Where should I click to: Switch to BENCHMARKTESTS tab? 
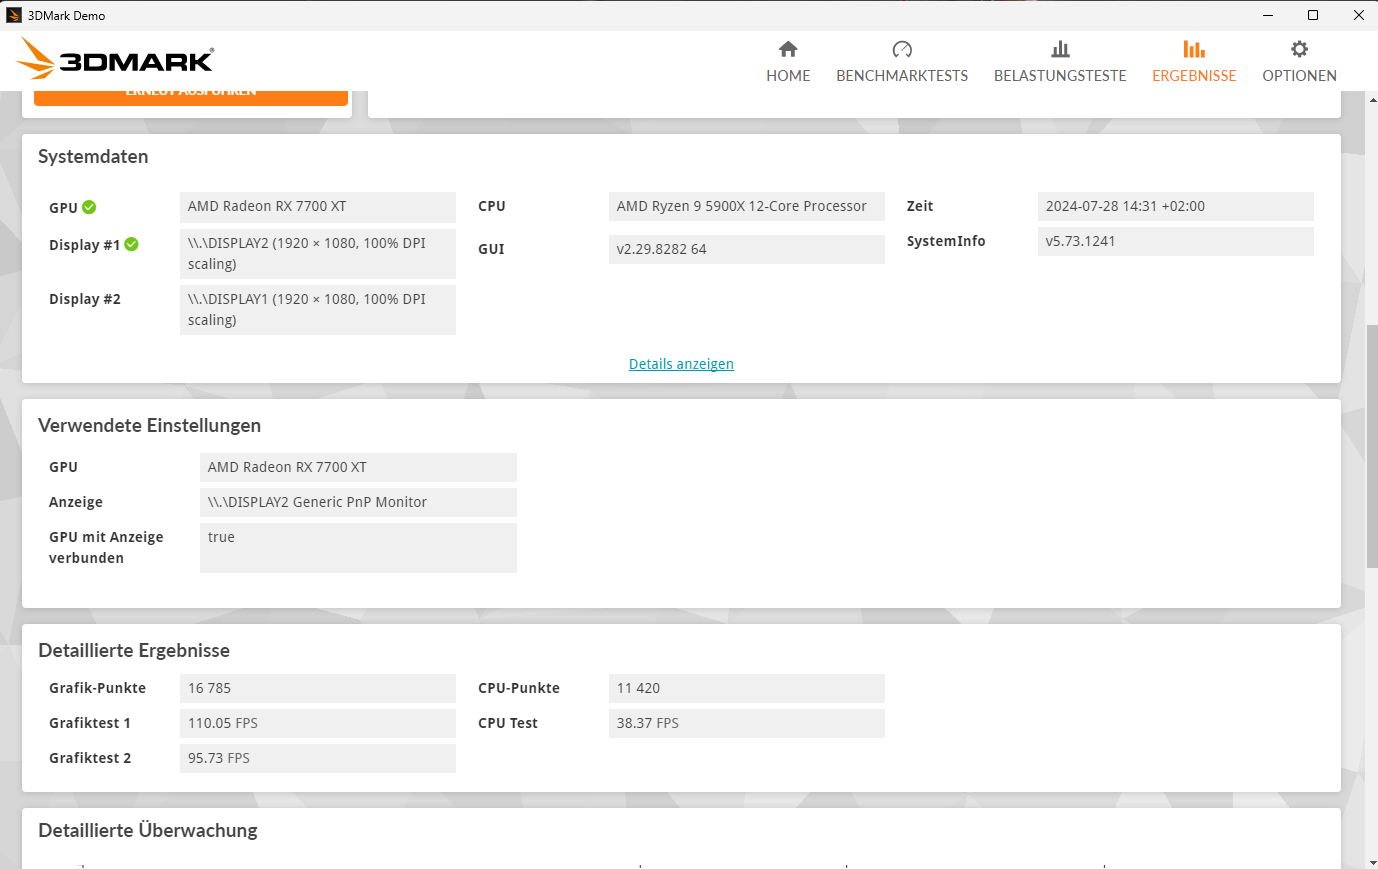[902, 62]
